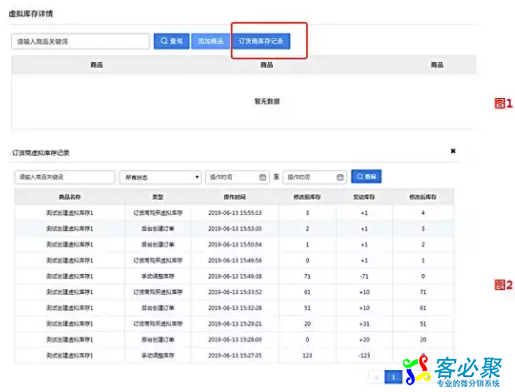Click the 类型 column header
The width and height of the screenshot is (515, 392).
158,197
